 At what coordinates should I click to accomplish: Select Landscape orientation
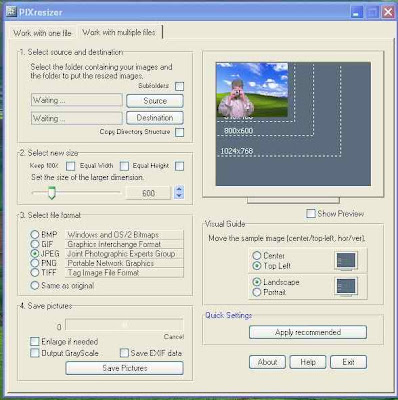tap(256, 282)
